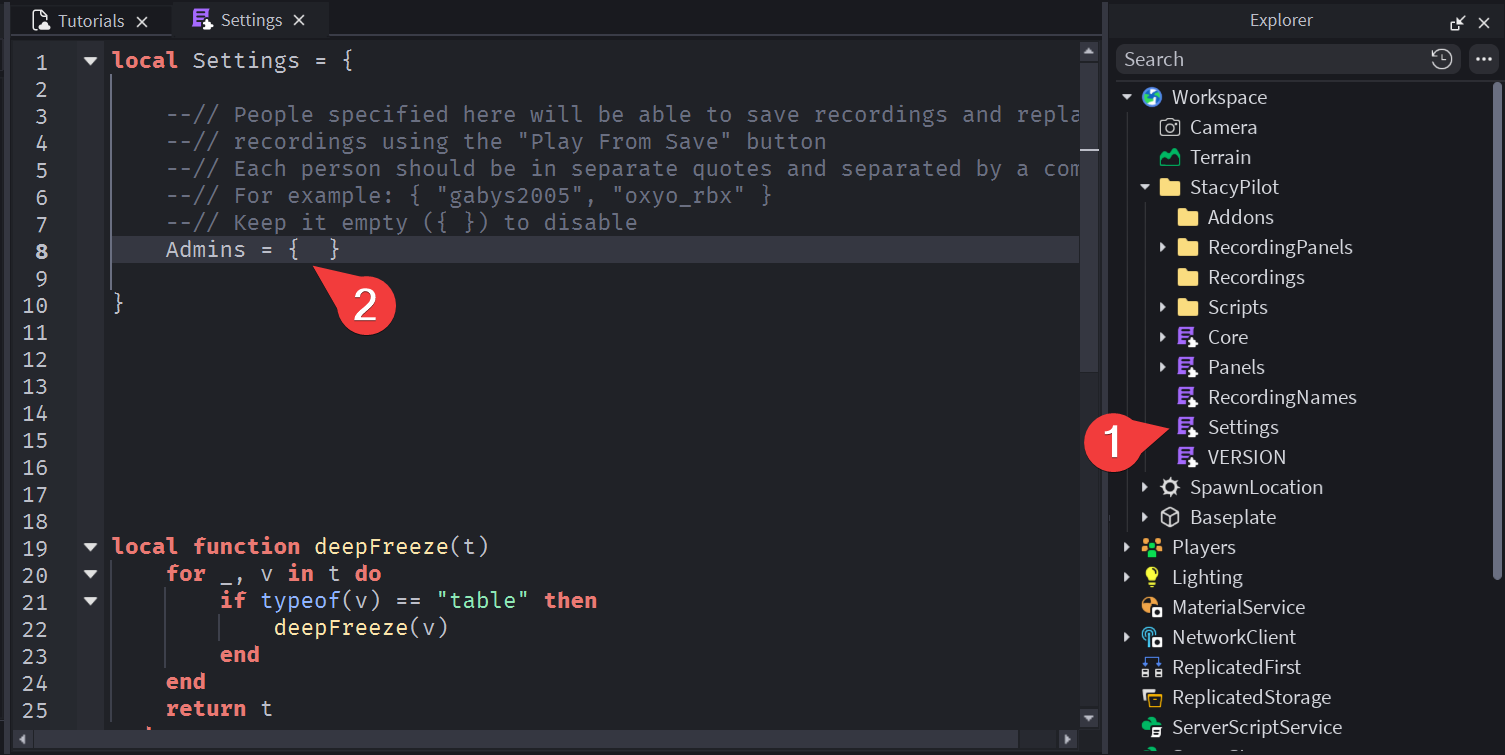
Task: Fold the Settings table on line 1
Action: click(x=91, y=61)
